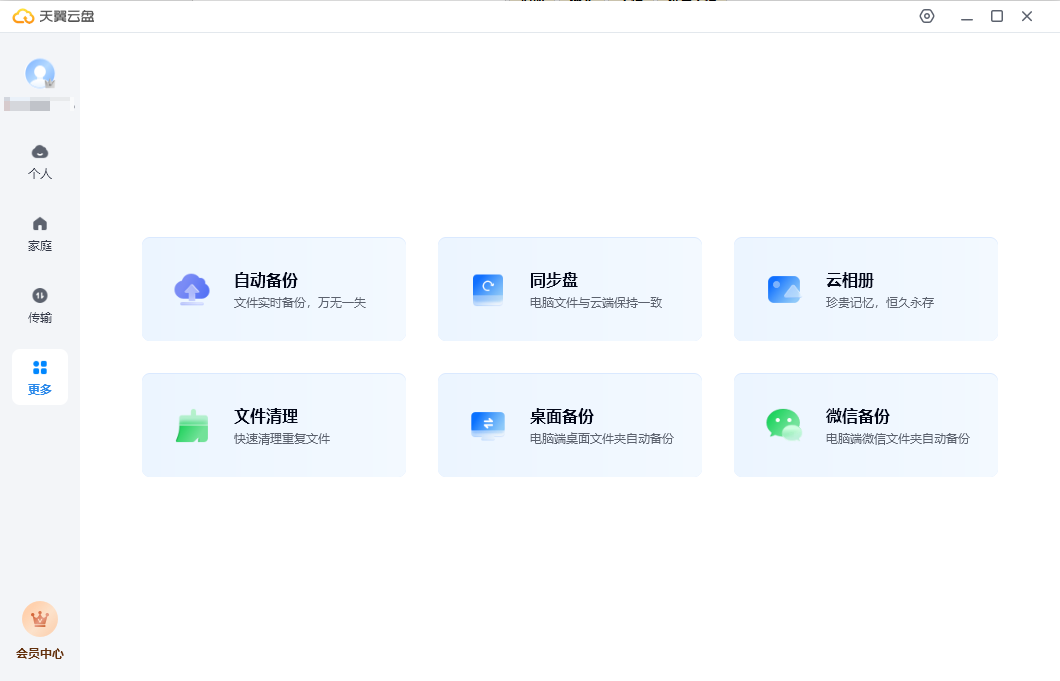Click text 电脑端微信文件夹自动备份
The height and width of the screenshot is (681, 1060).
pos(898,439)
